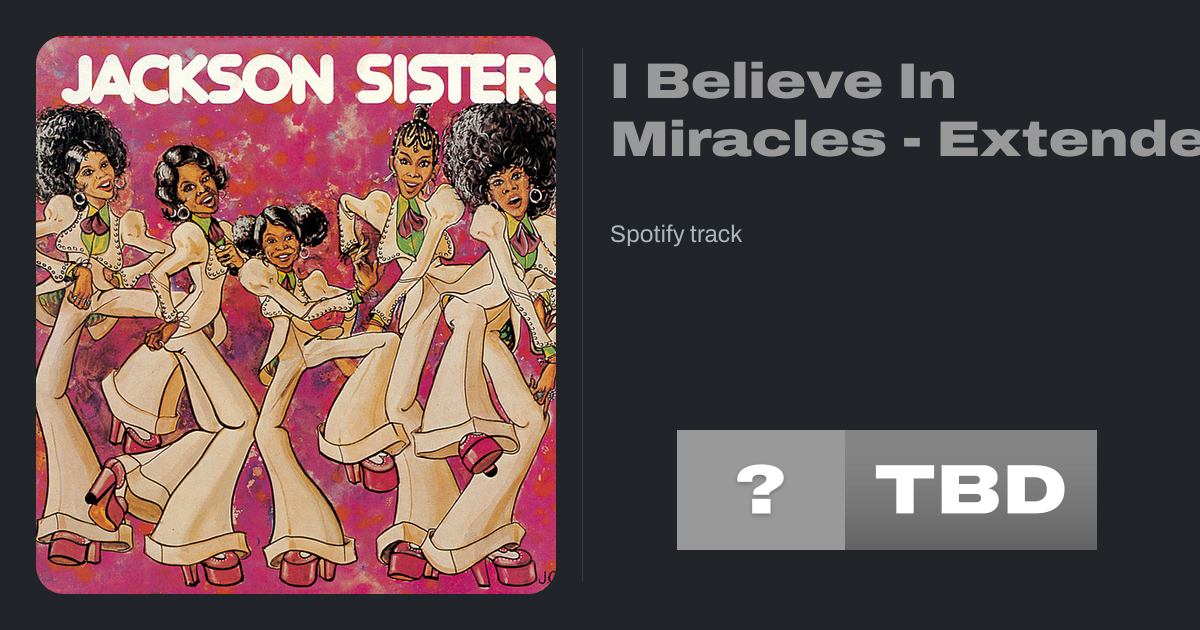Click the "Spotify track" label

676,234
